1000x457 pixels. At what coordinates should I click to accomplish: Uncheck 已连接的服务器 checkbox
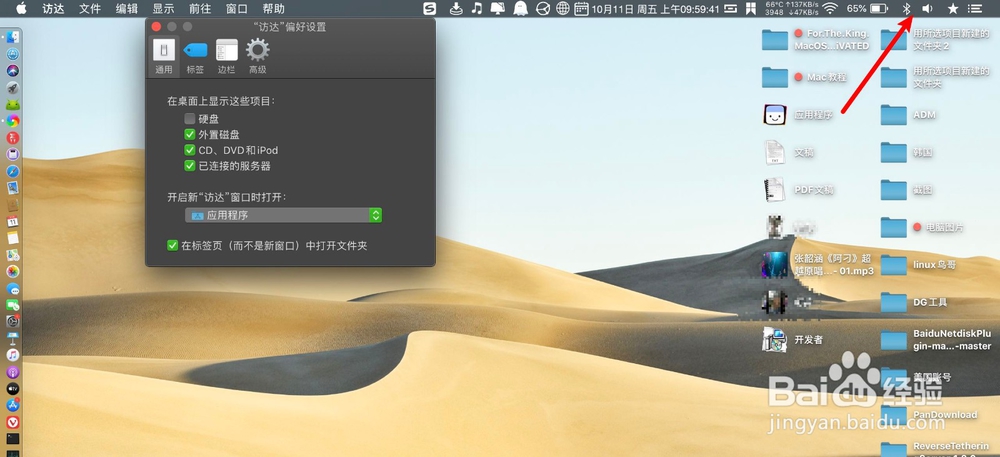click(189, 166)
